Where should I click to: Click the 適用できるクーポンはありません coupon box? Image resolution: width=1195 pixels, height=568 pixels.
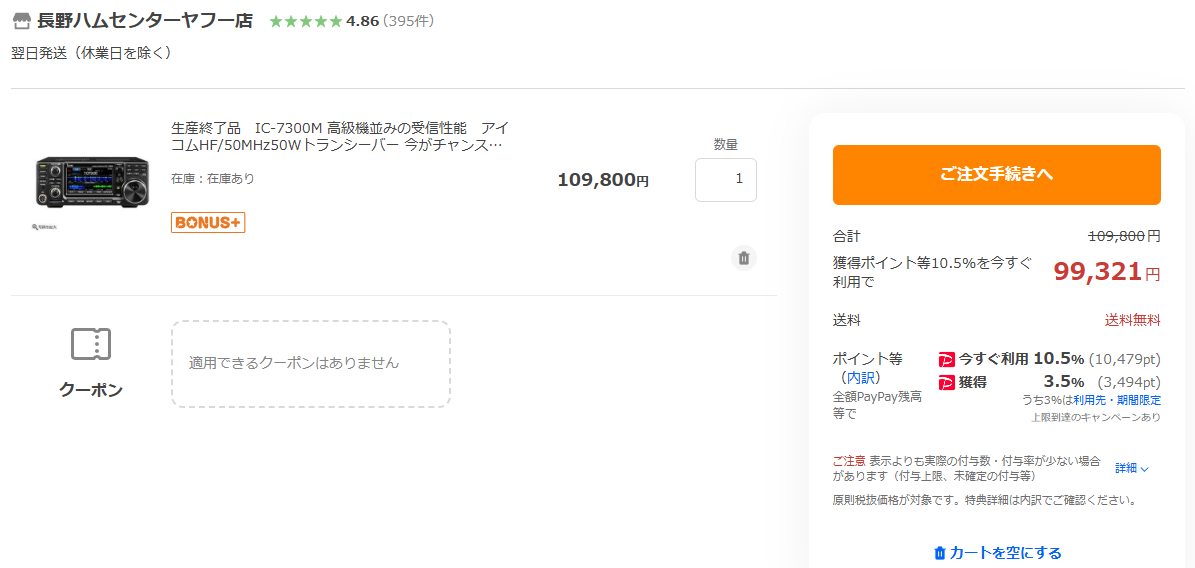coord(310,363)
